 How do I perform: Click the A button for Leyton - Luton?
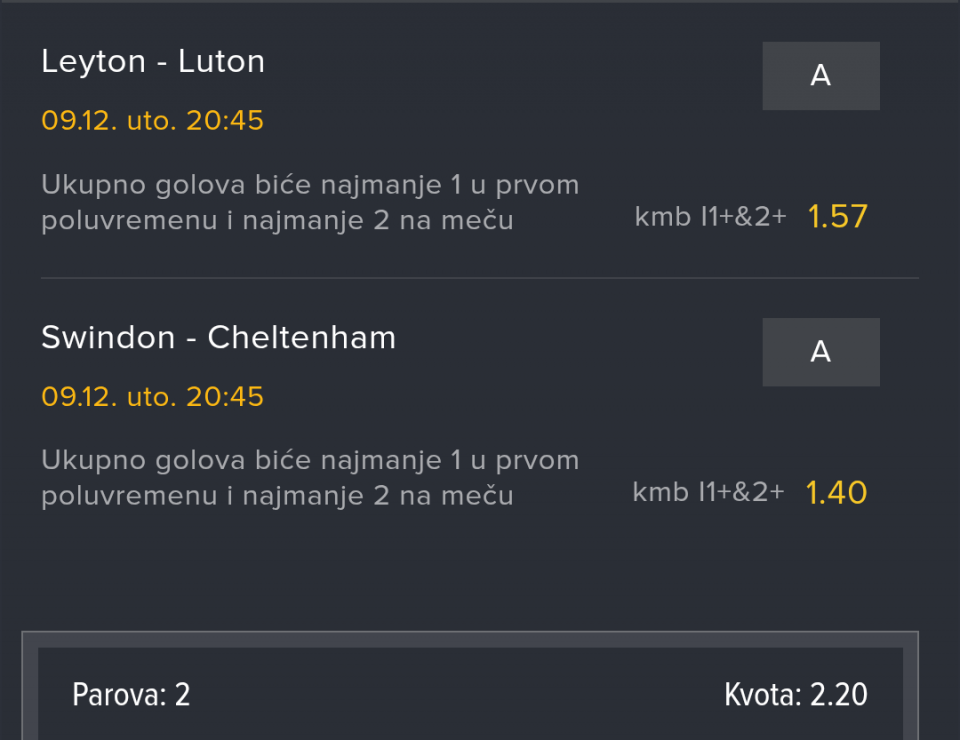[820, 76]
